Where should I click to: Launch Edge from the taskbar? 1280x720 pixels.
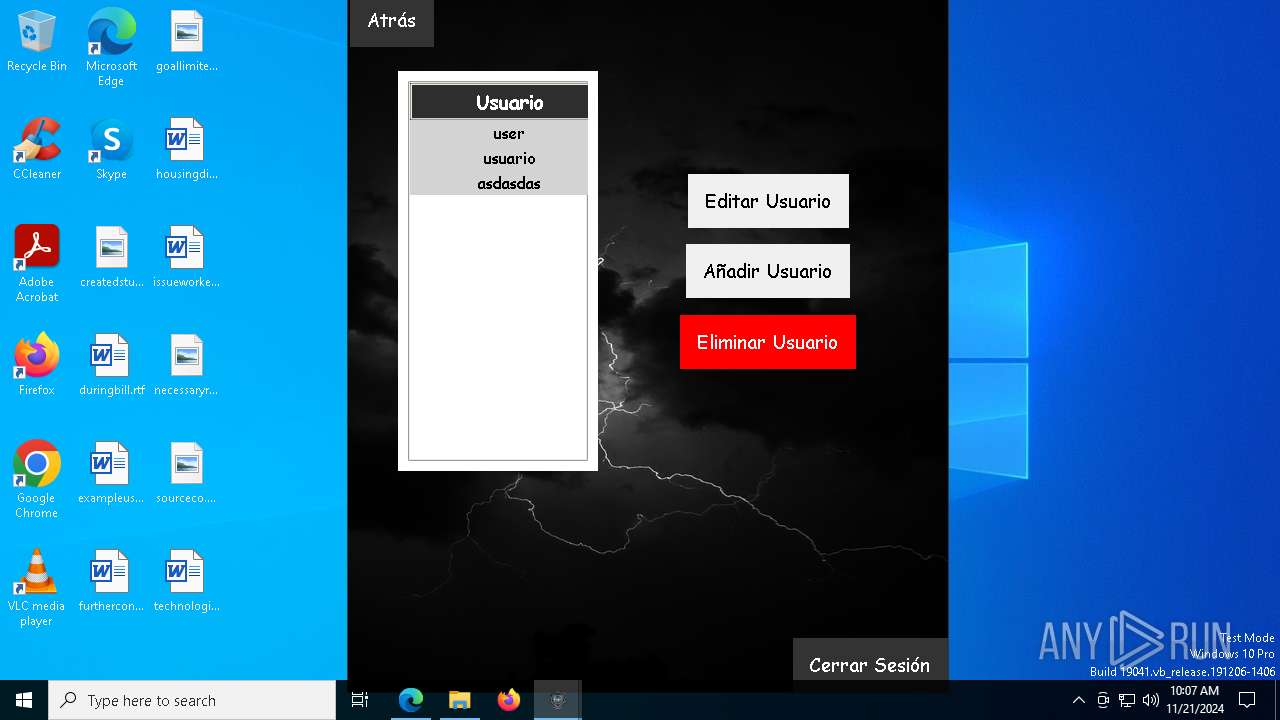click(411, 700)
